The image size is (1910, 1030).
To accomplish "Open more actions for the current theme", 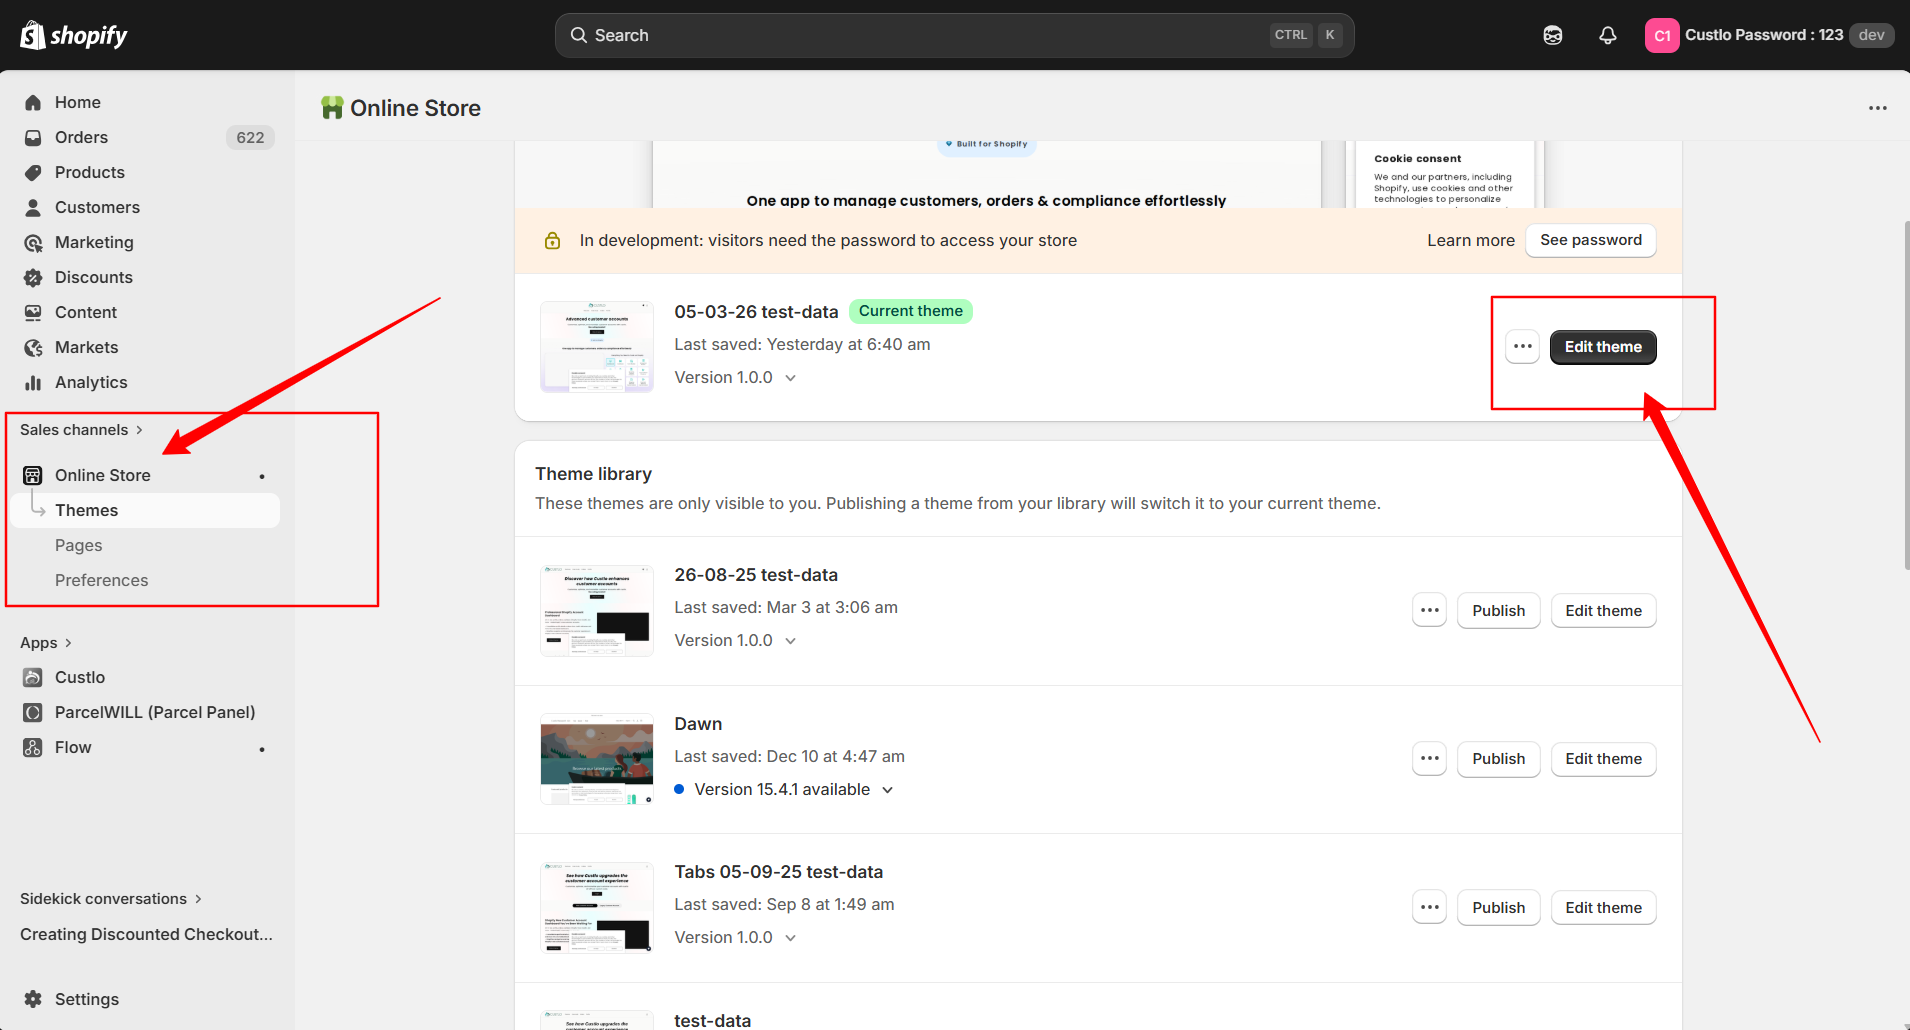I will pos(1522,347).
